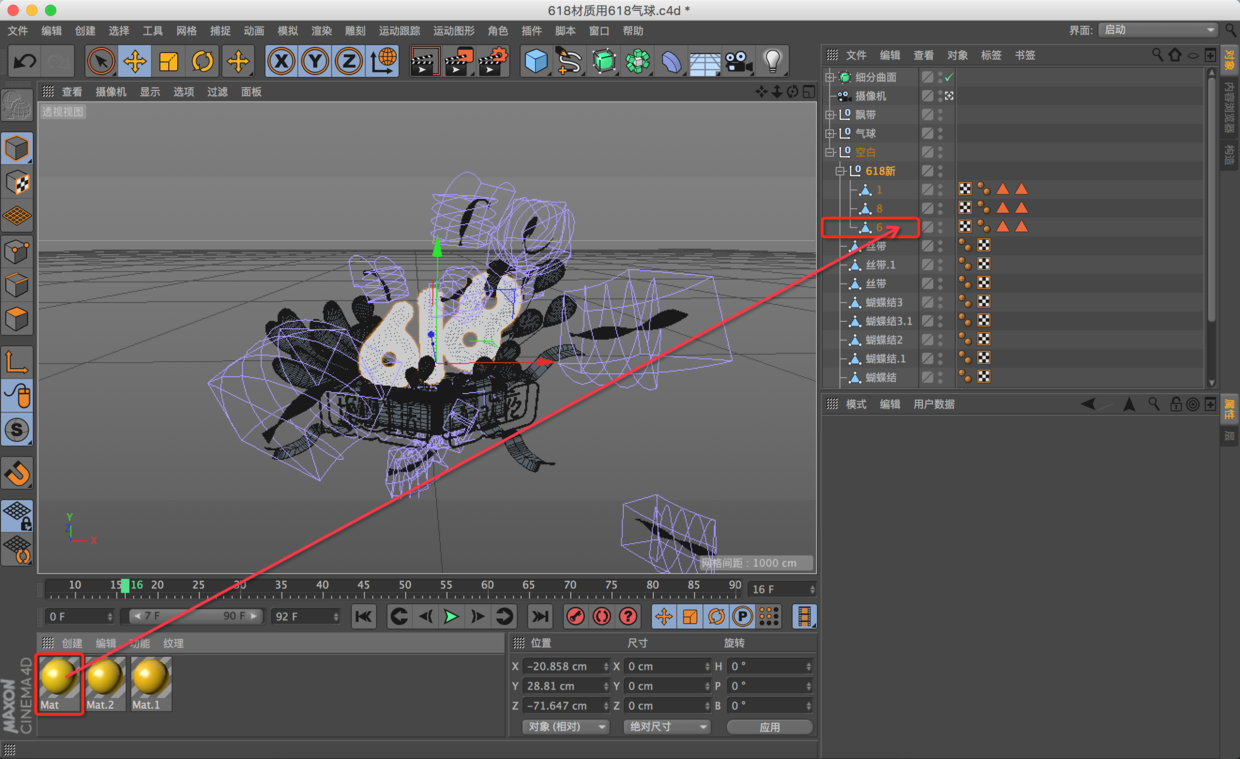
Task: Click the Undo arrow icon
Action: [25, 61]
